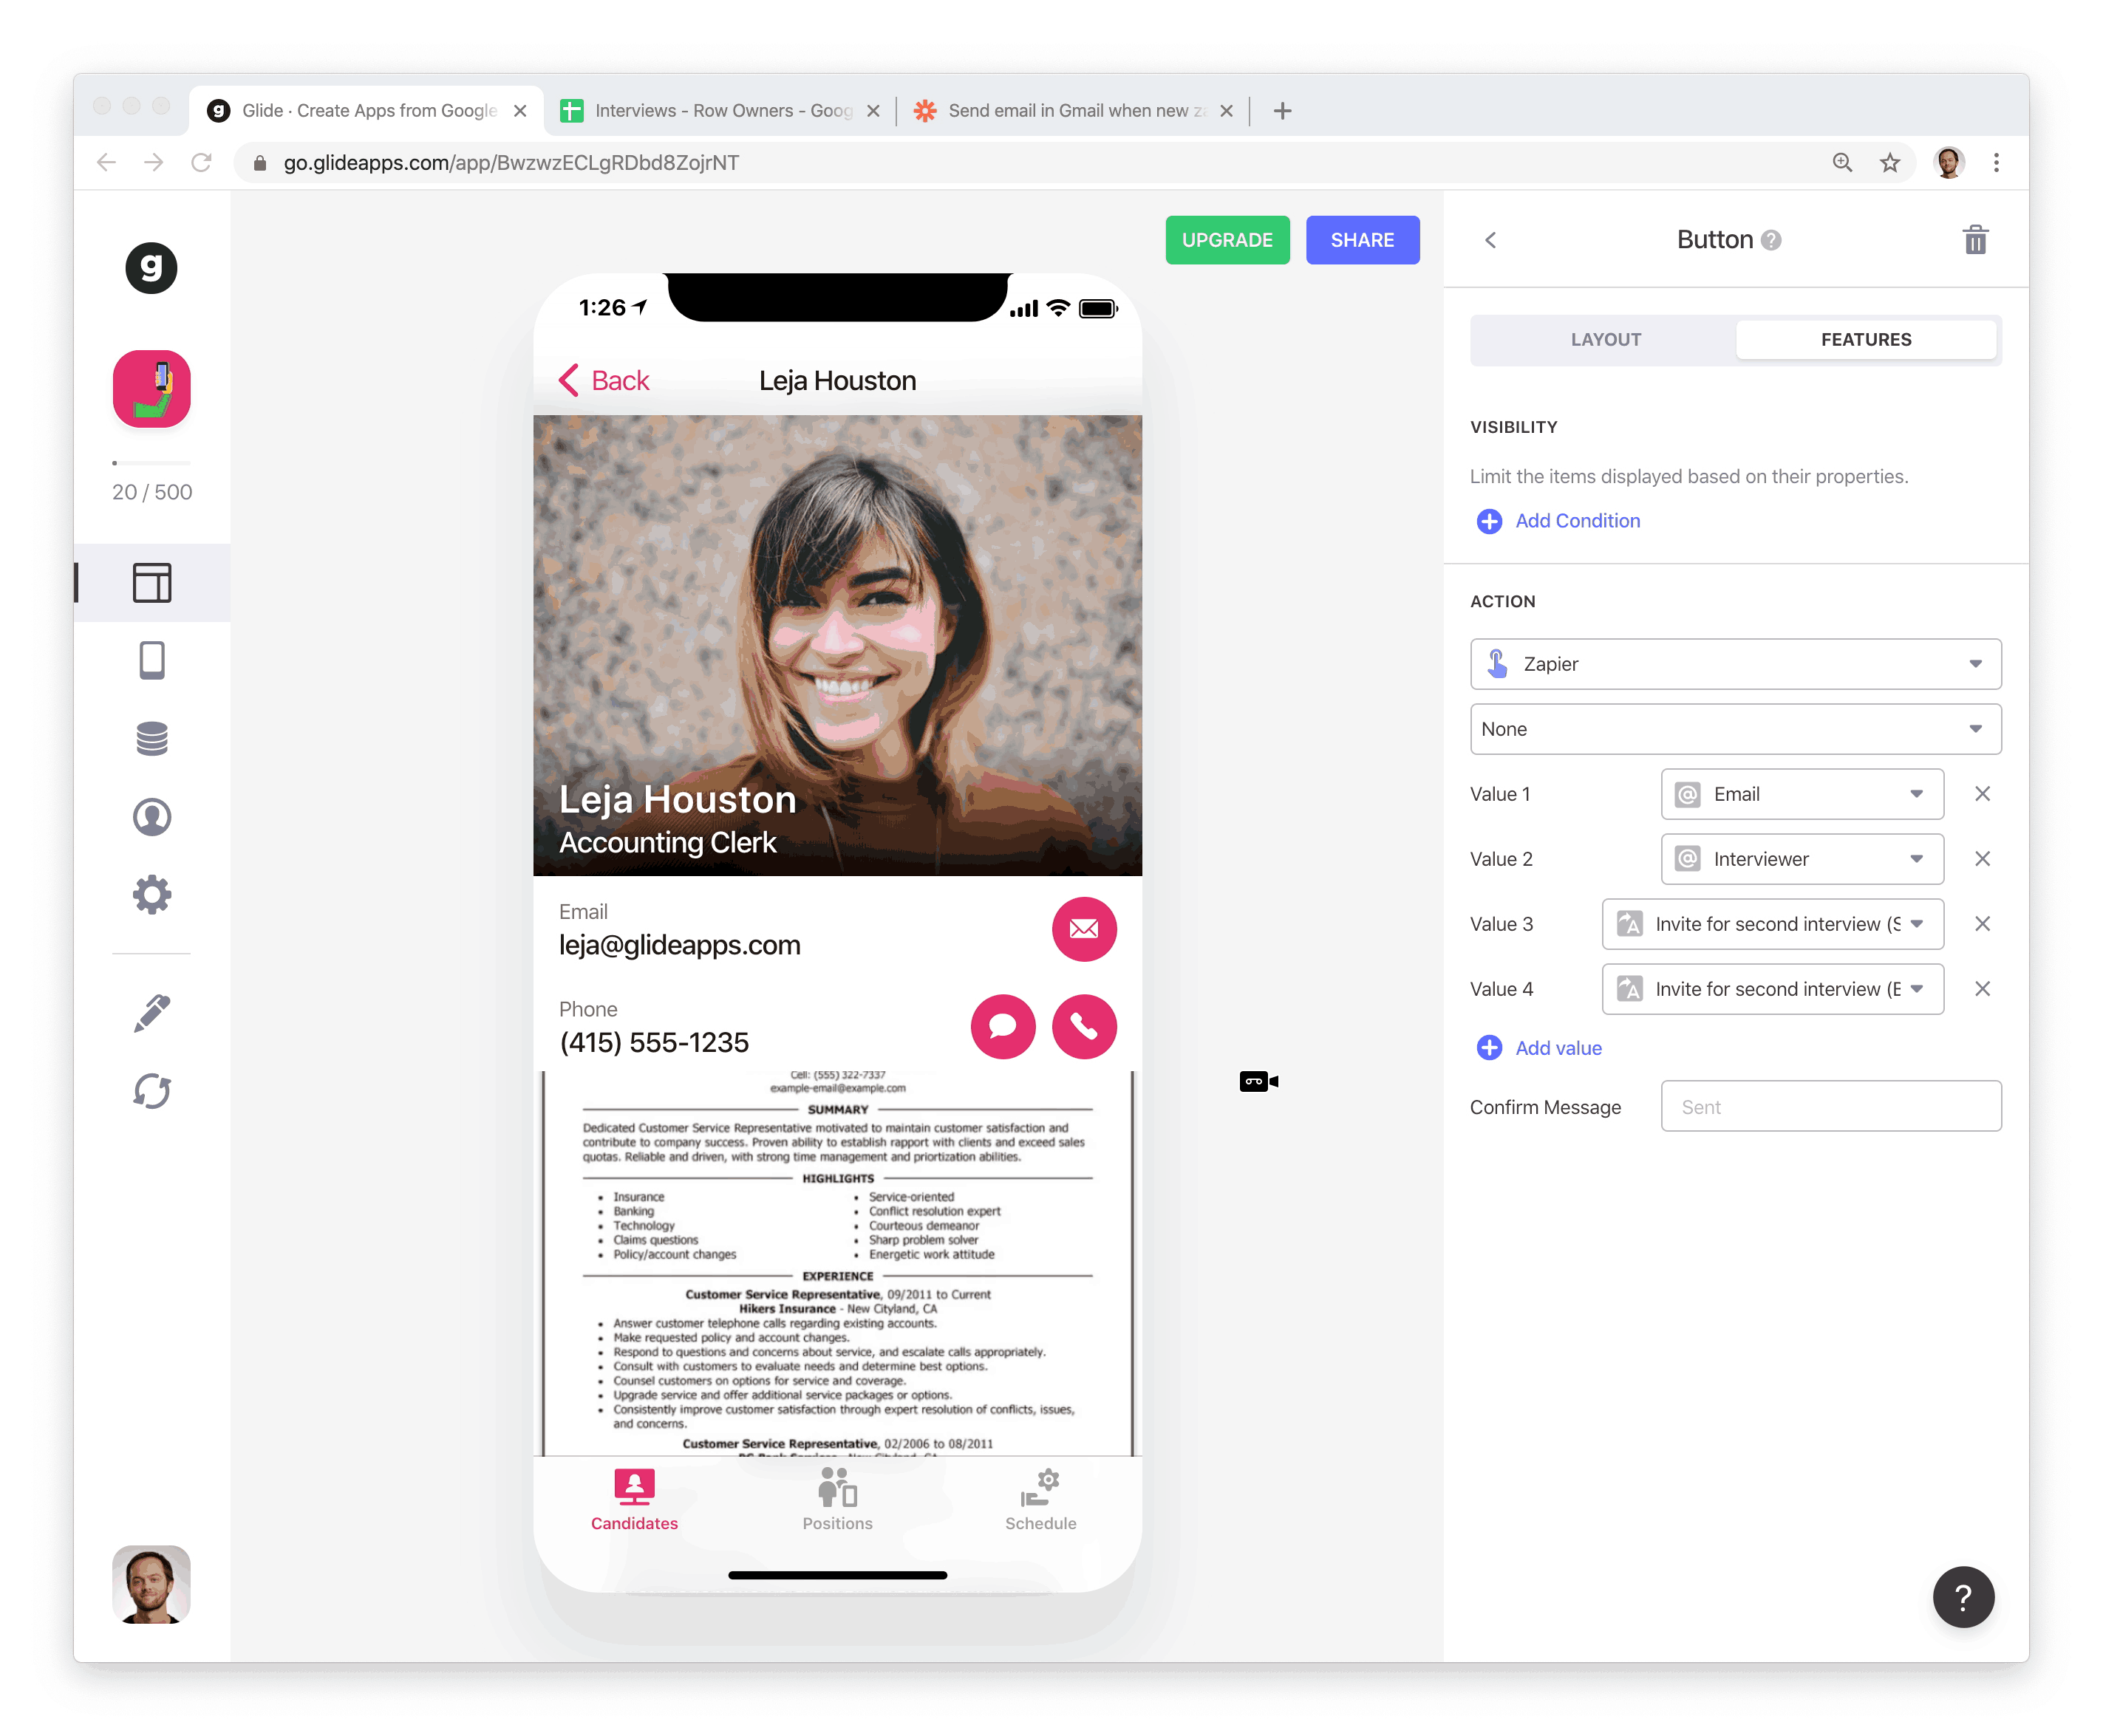Click the pink email envelope button
The image size is (2103, 1736).
[x=1084, y=929]
